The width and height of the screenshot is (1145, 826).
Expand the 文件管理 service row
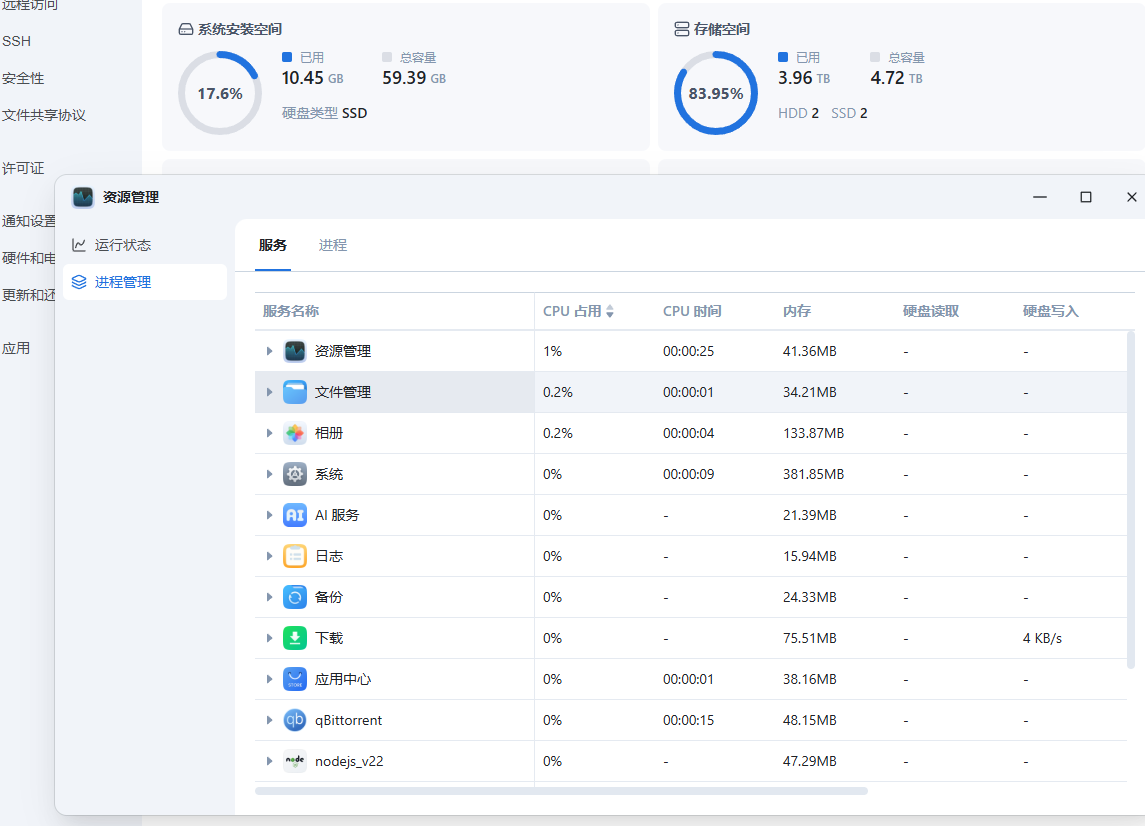tap(269, 392)
